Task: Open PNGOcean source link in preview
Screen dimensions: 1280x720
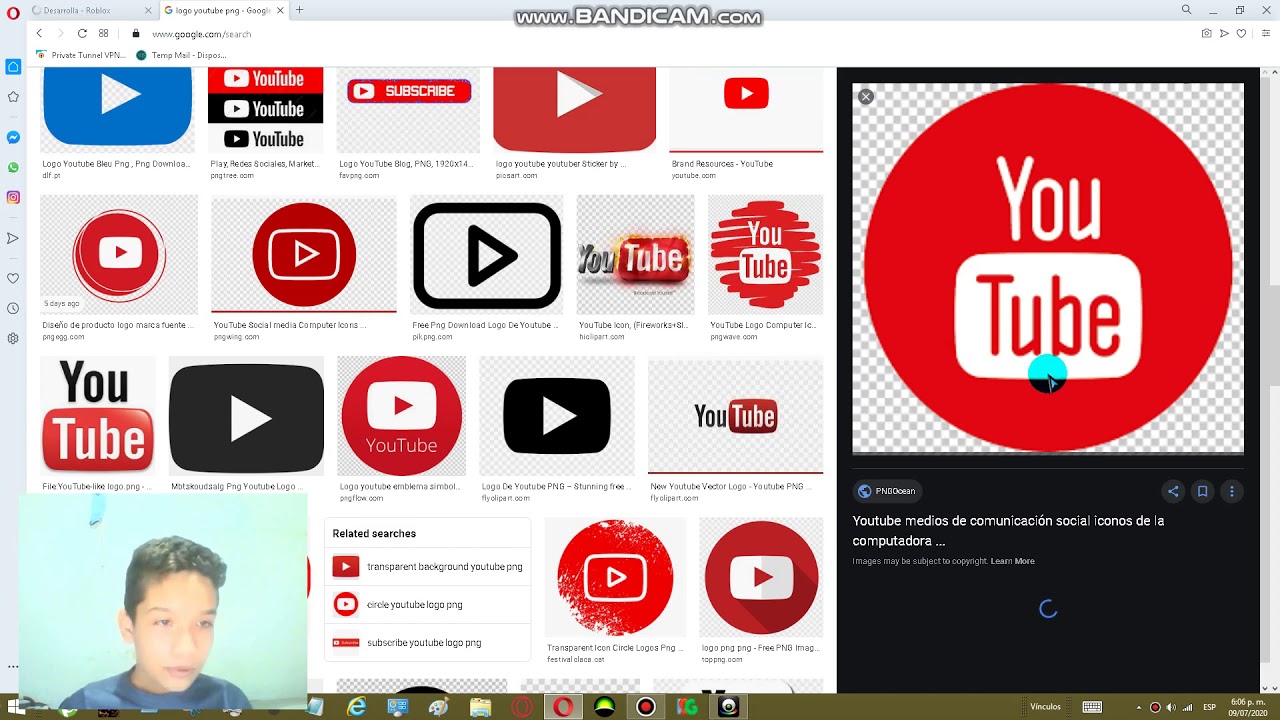Action: 887,491
